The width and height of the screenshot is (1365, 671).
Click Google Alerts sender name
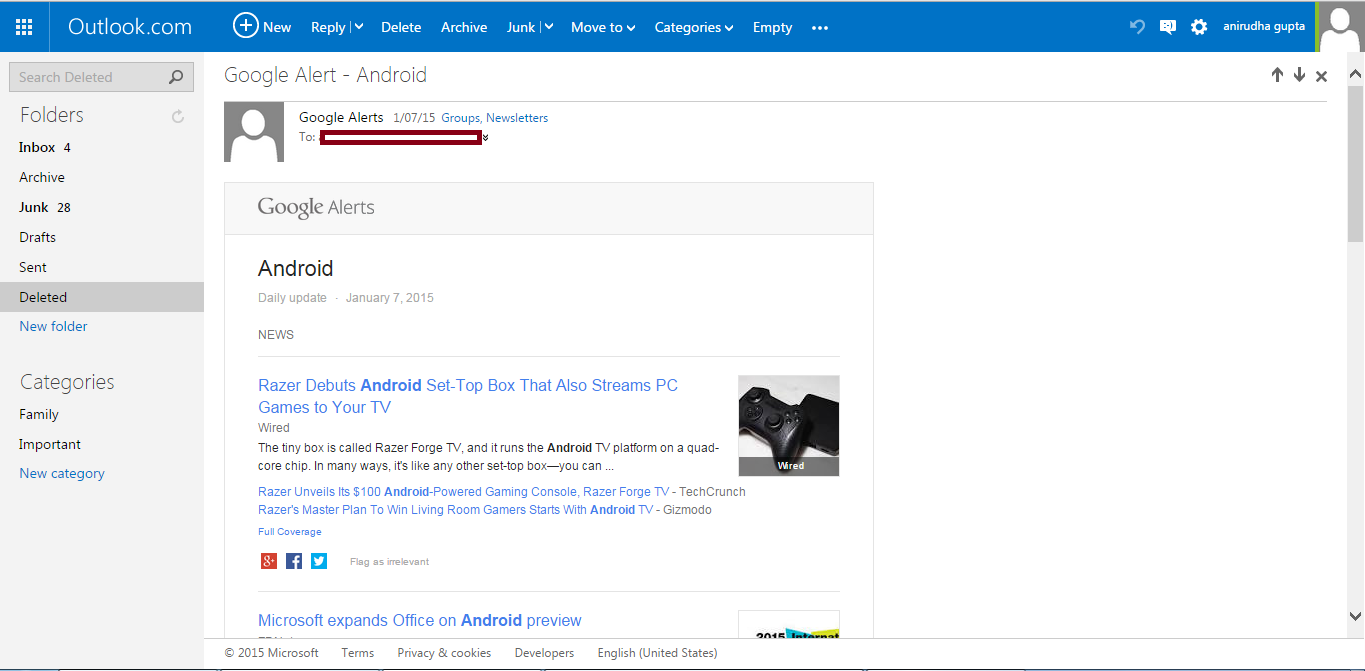pyautogui.click(x=341, y=117)
